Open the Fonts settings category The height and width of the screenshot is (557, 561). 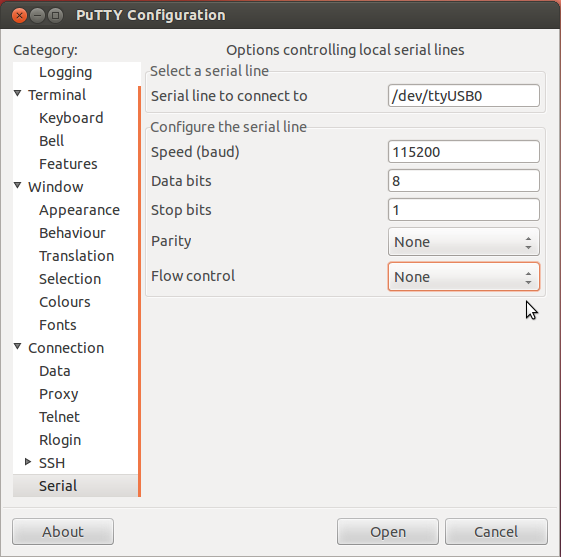(58, 325)
